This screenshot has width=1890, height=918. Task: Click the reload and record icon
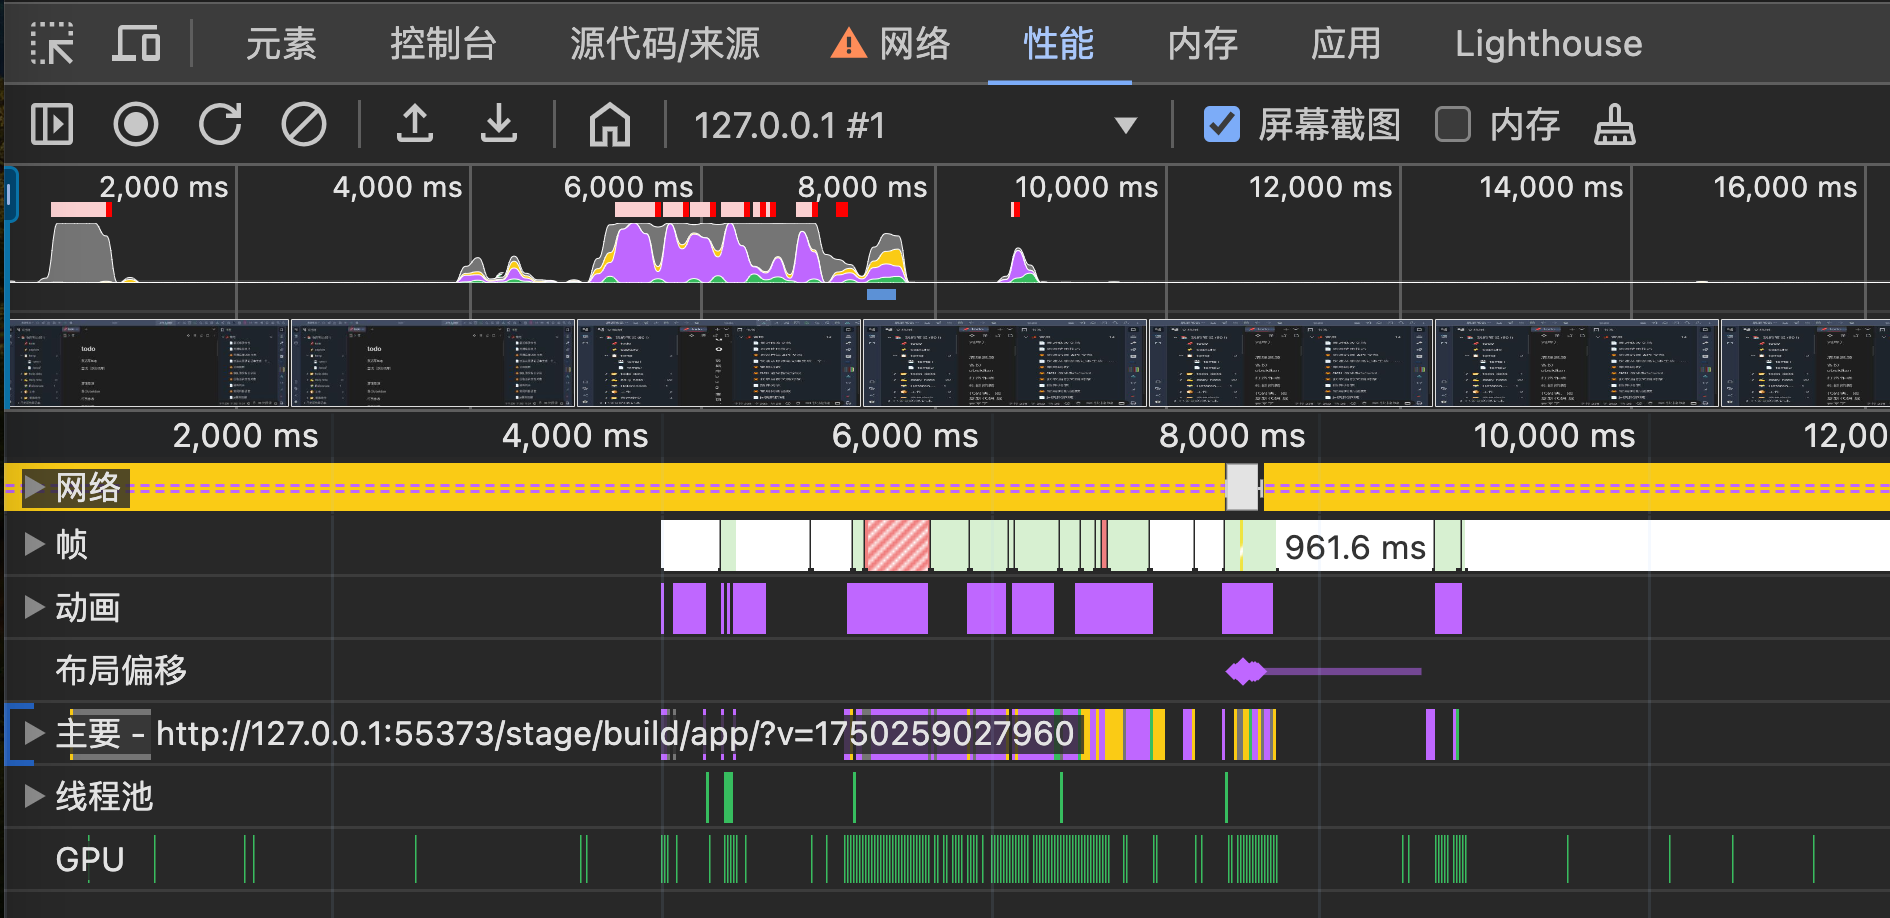[220, 125]
